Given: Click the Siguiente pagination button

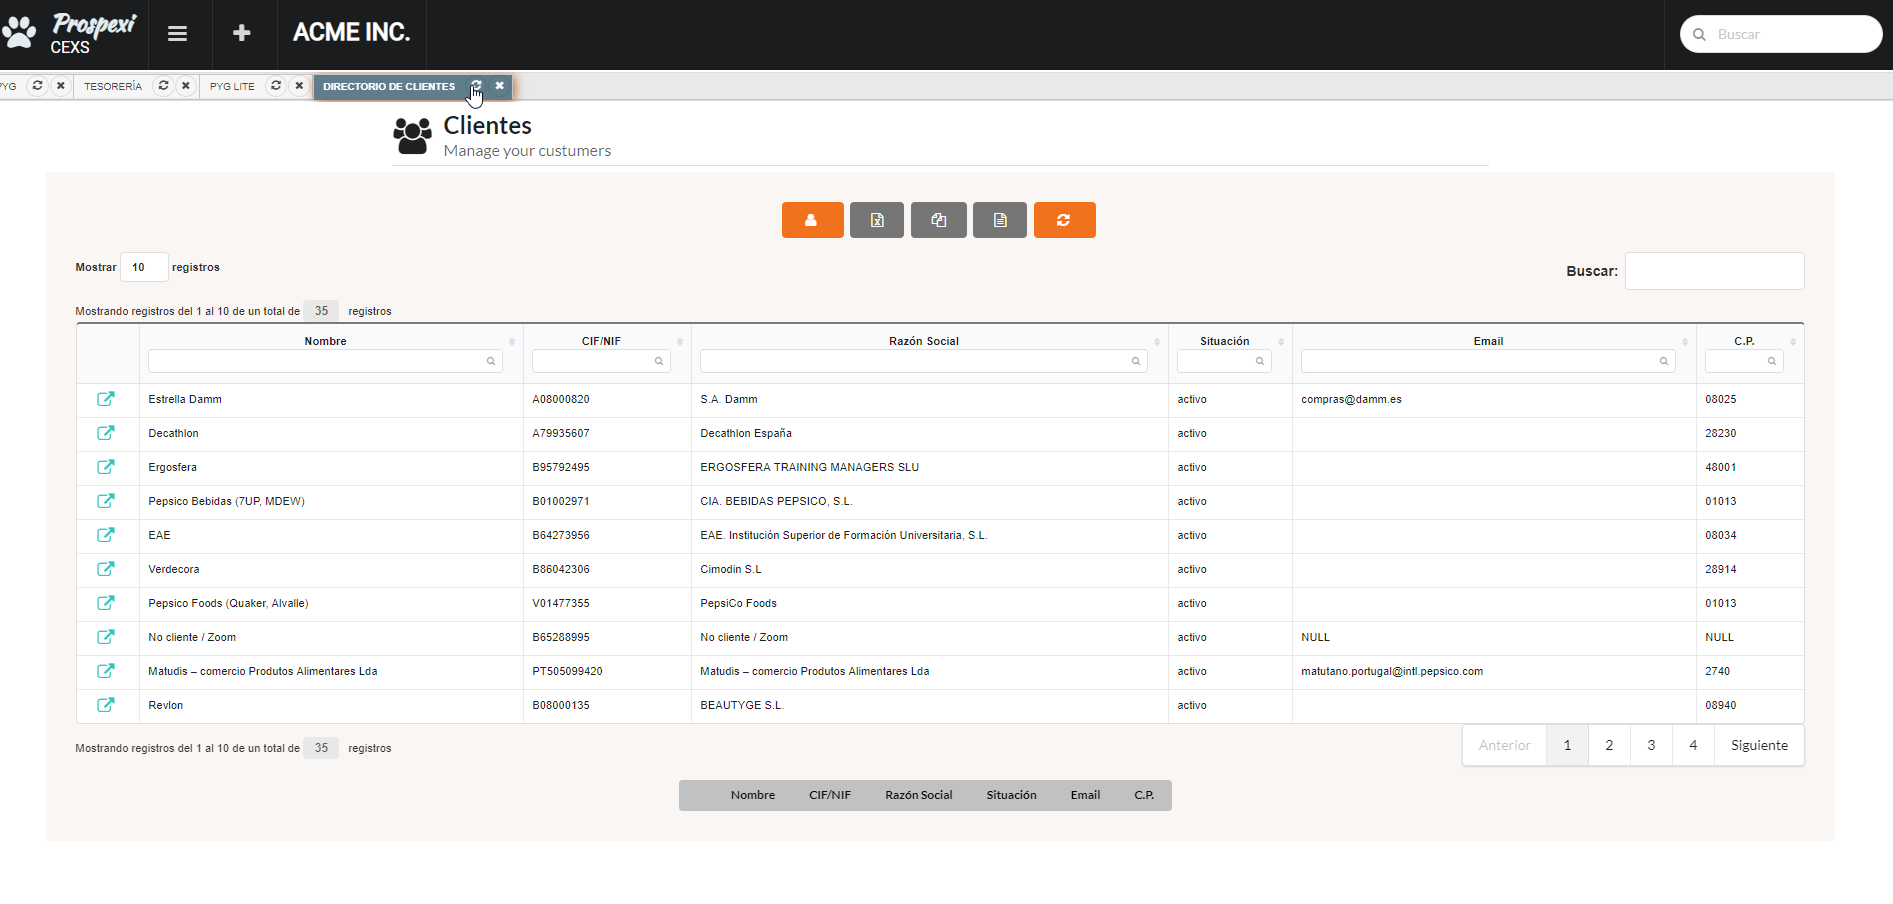Looking at the screenshot, I should 1759,745.
